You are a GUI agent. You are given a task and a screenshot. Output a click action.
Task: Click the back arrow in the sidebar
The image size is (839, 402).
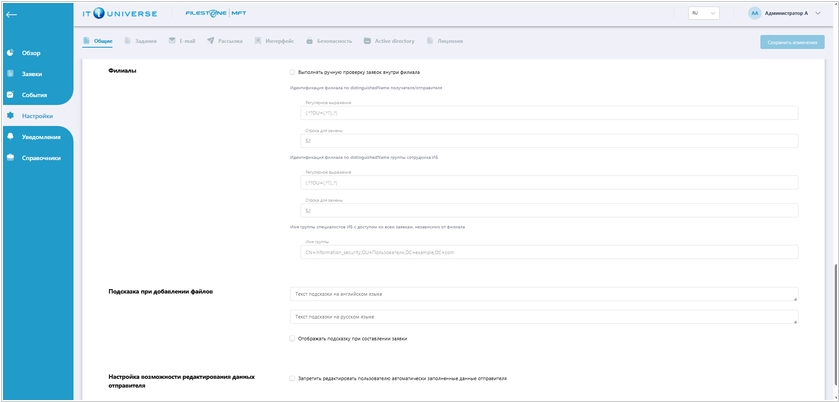click(11, 14)
